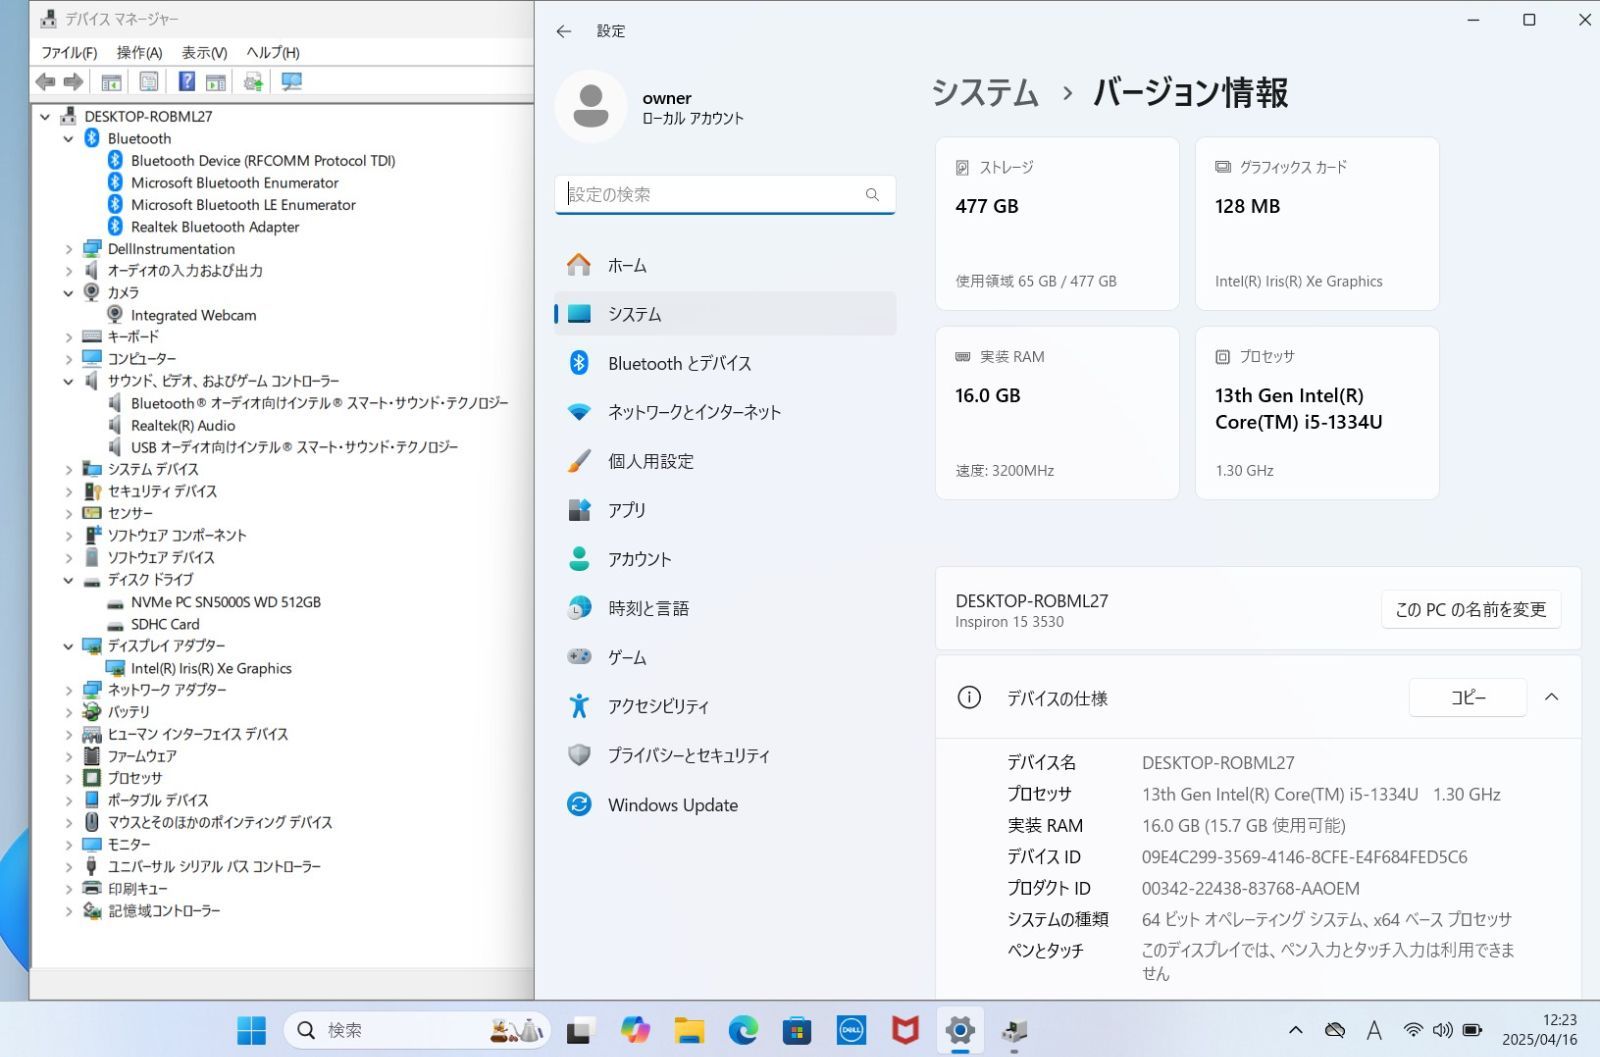Viewport: 1600px width, 1057px height.
Task: Click the owner account profile picture
Action: 591,106
